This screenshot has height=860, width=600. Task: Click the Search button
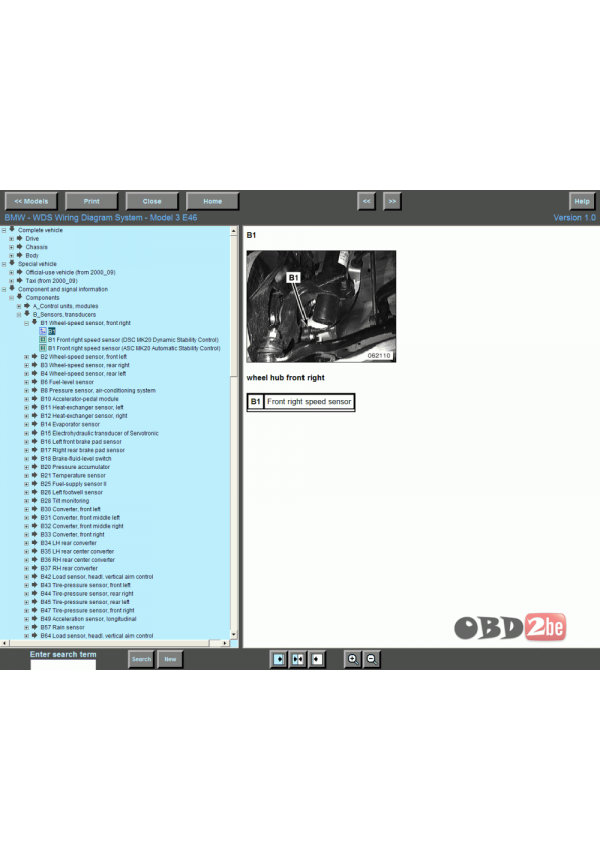click(141, 659)
